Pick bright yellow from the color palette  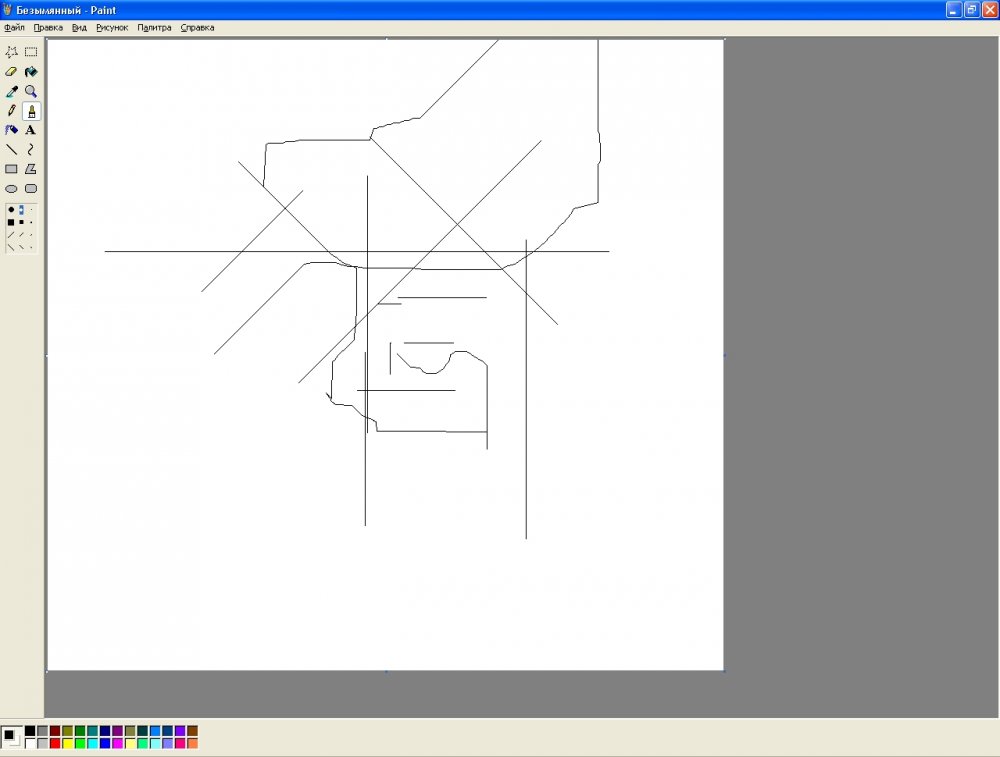point(68,743)
